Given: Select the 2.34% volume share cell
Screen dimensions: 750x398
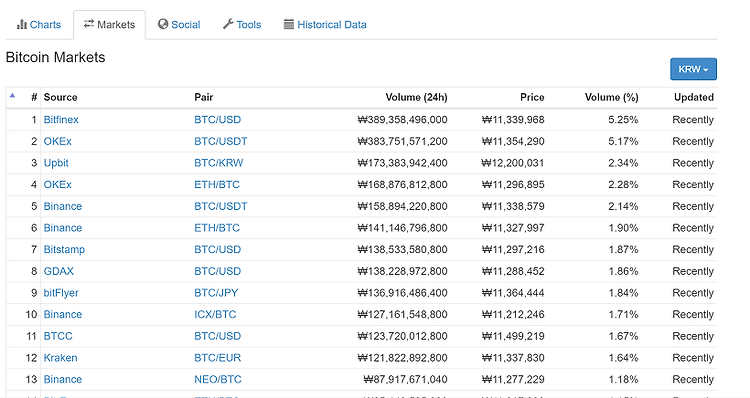Looking at the screenshot, I should [623, 163].
